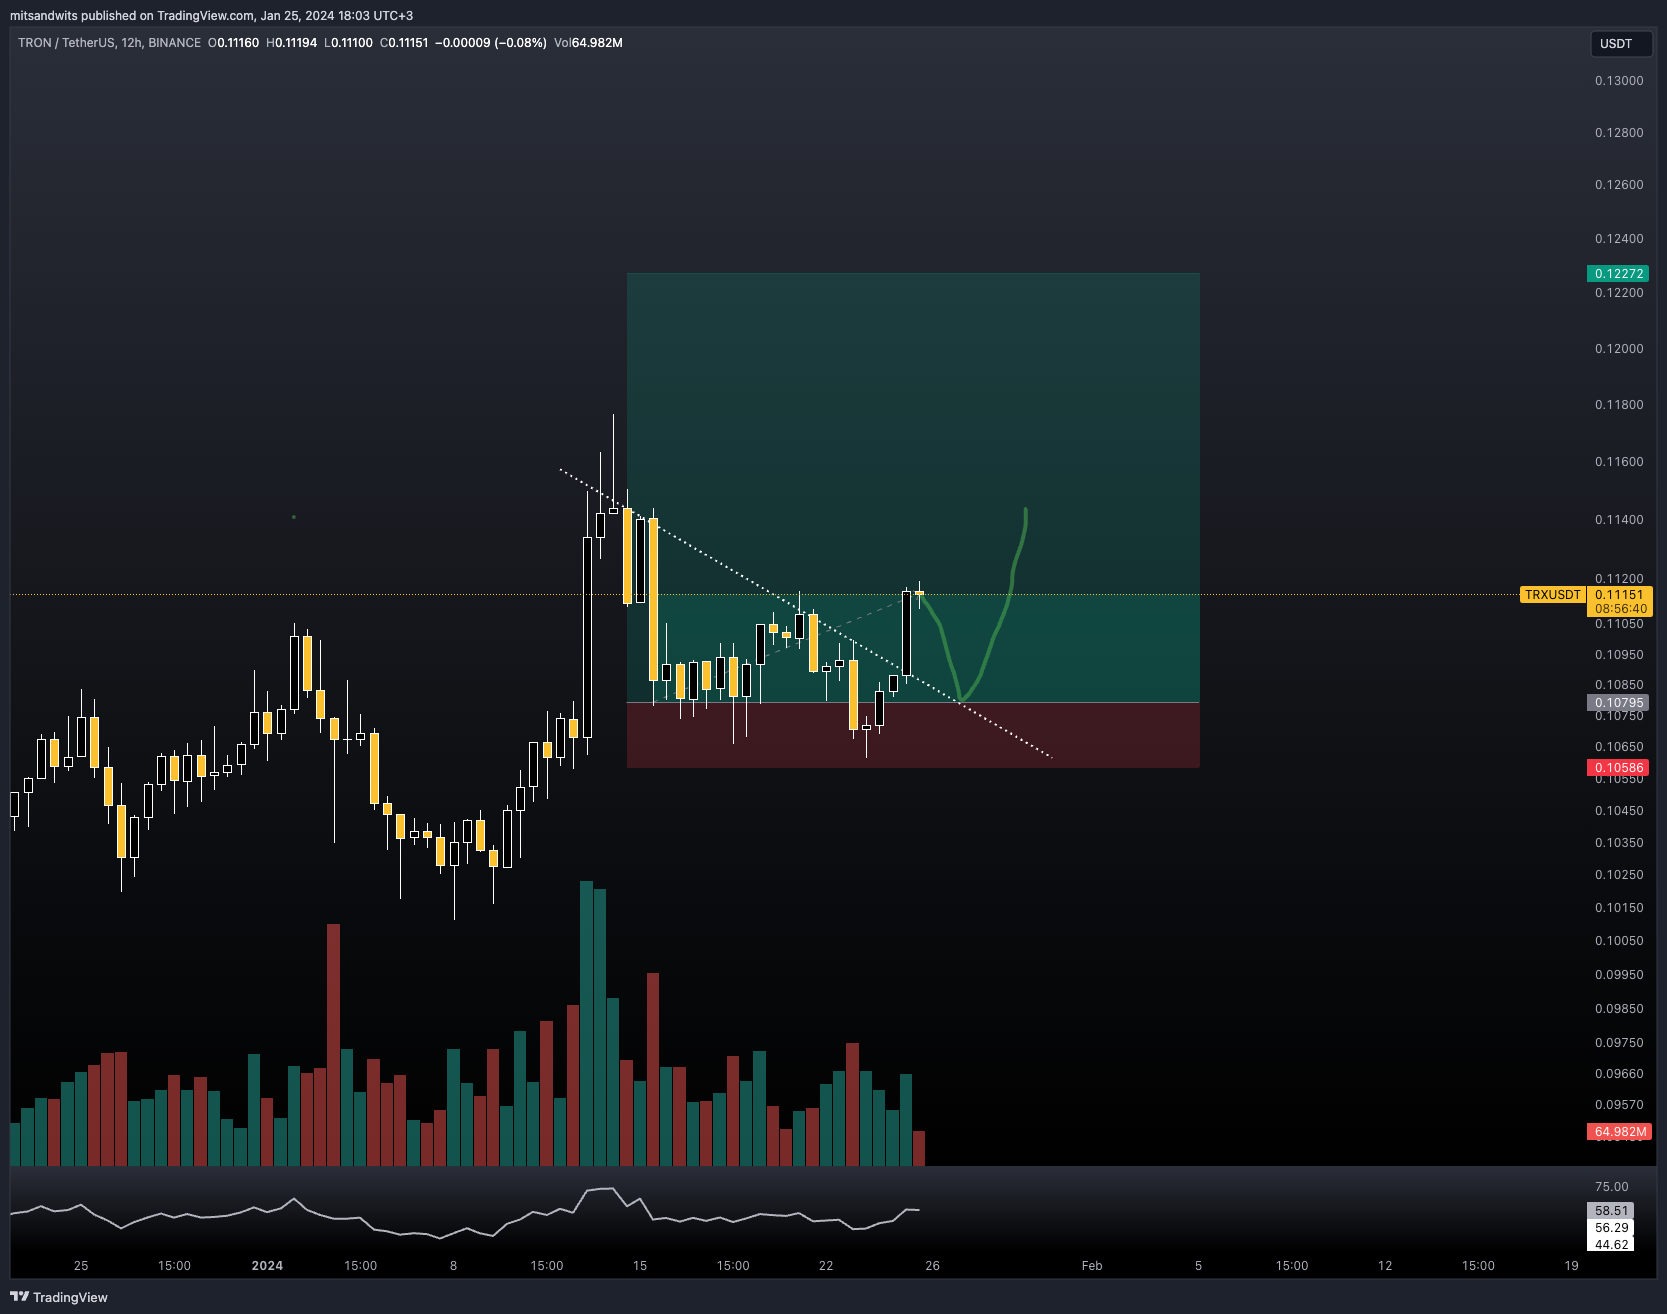Click the TradingView logo at bottom left
This screenshot has height=1314, width=1667.
(x=59, y=1297)
